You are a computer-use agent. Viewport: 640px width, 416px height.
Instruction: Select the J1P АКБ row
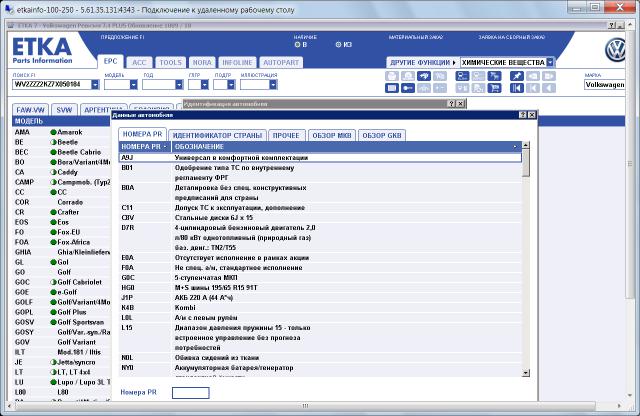tap(320, 298)
